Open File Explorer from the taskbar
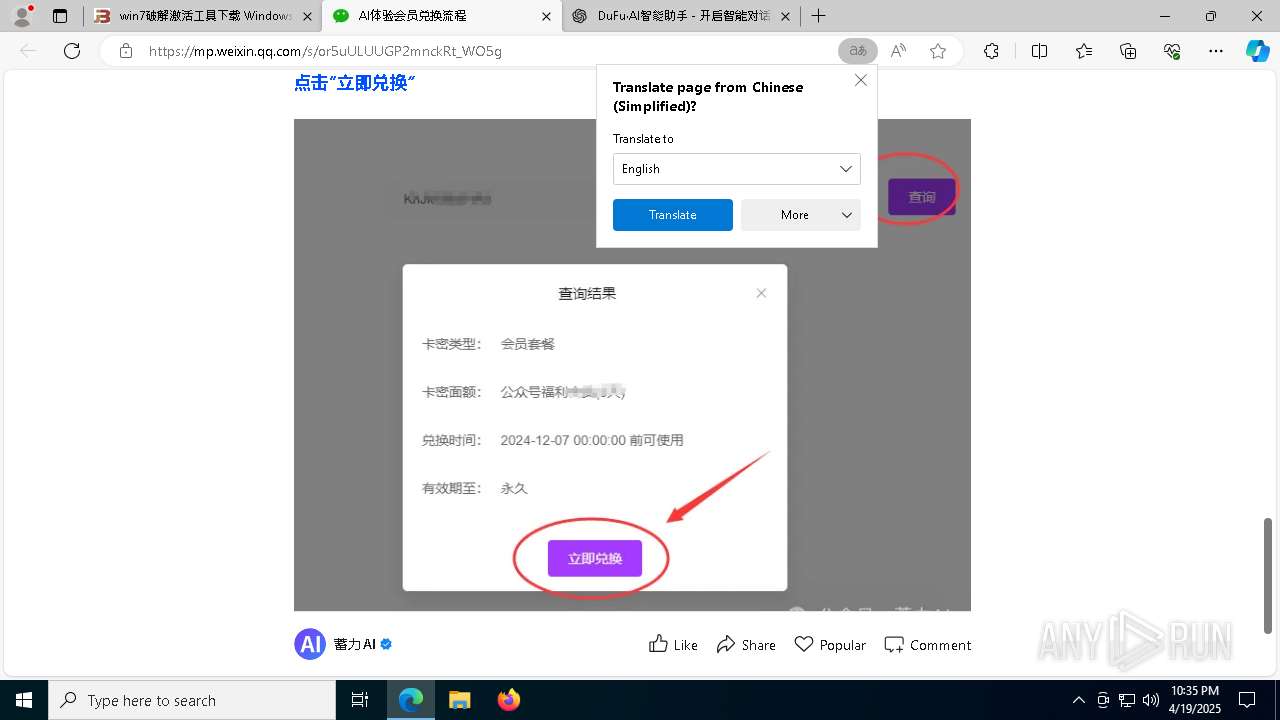This screenshot has width=1280, height=720. pyautogui.click(x=459, y=700)
